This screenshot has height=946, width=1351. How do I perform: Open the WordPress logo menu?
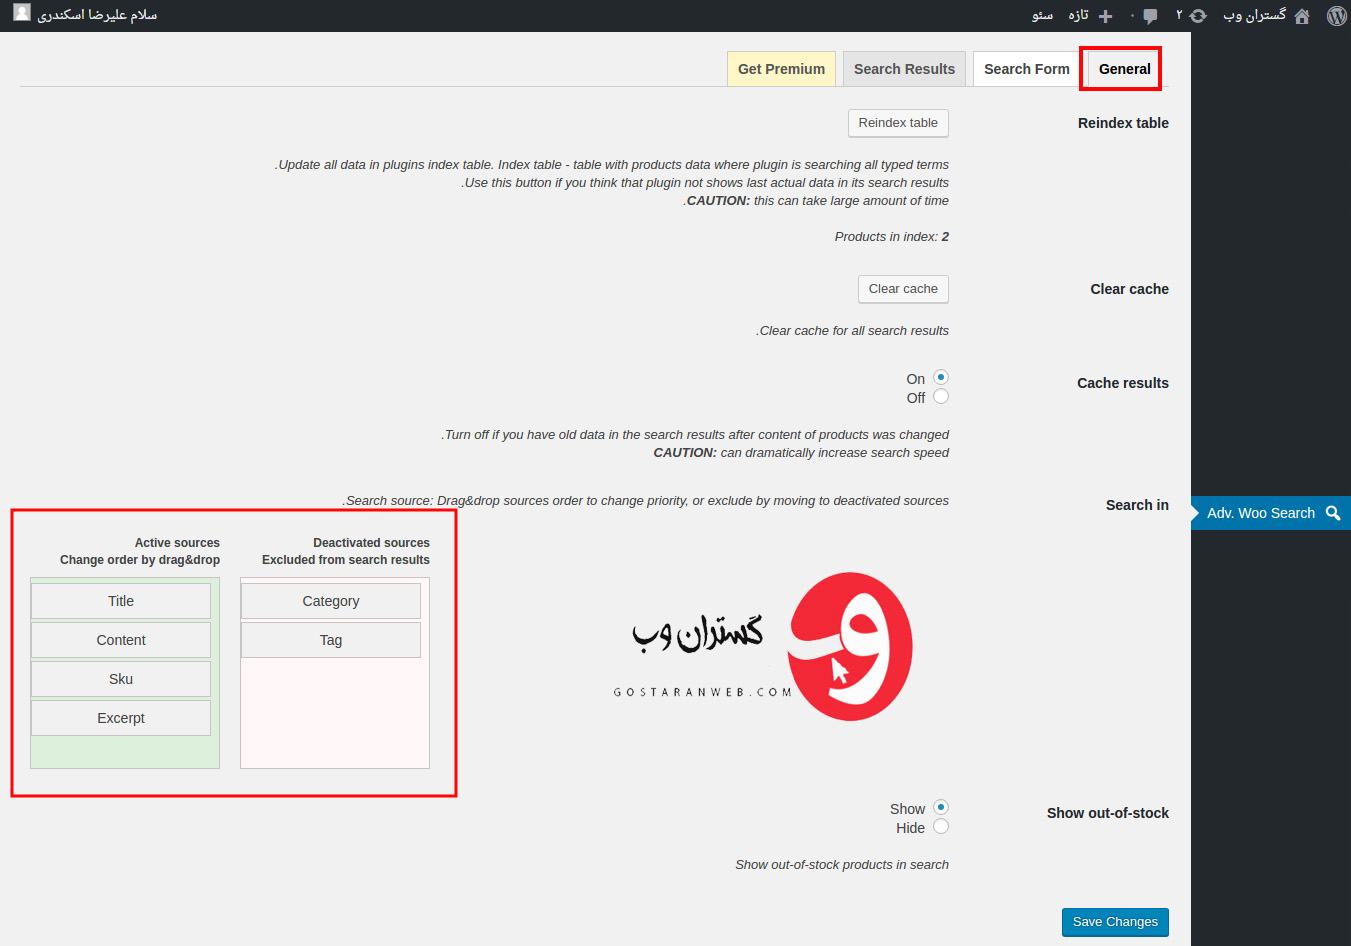click(x=1336, y=16)
